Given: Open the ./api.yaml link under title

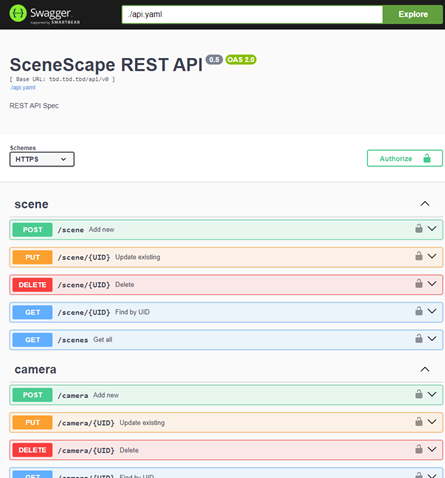Looking at the screenshot, I should point(23,88).
